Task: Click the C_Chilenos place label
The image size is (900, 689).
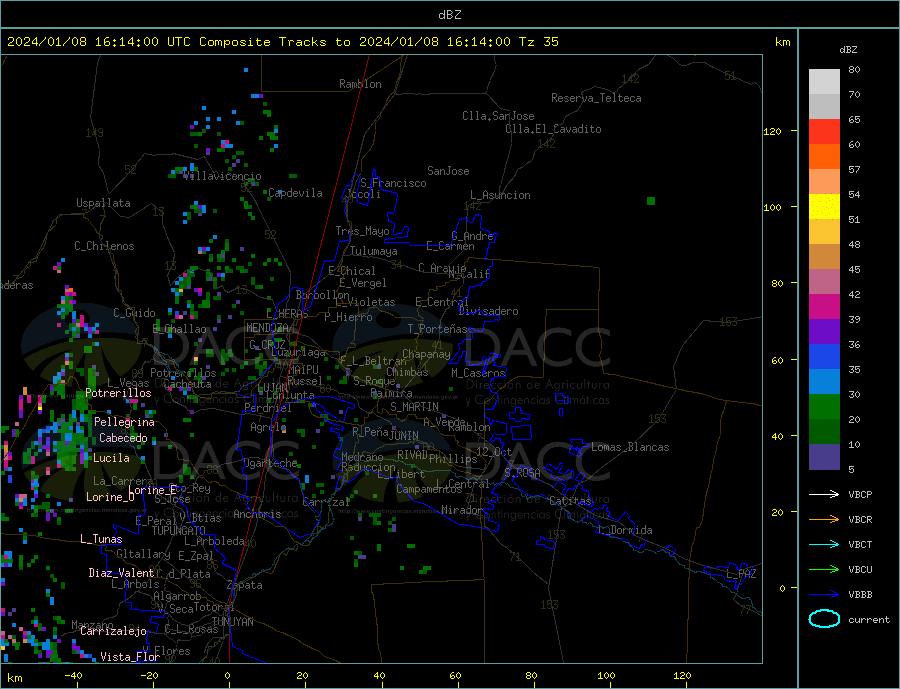Action: click(104, 246)
